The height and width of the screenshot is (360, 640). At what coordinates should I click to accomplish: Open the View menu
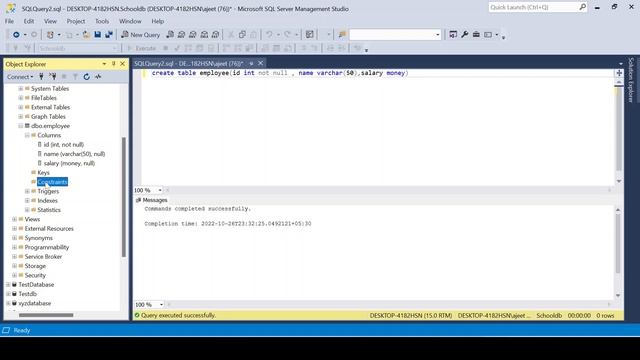[50, 21]
